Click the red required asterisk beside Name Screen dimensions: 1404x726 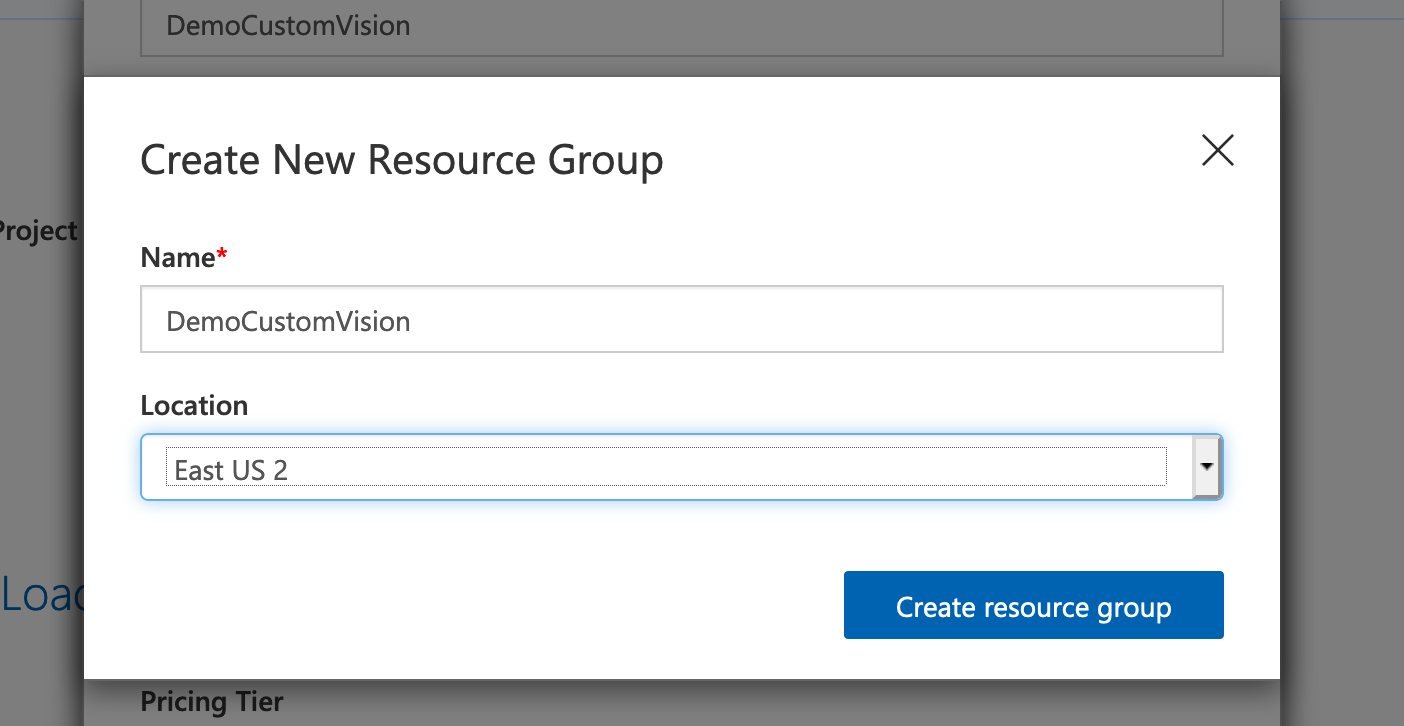pos(222,257)
